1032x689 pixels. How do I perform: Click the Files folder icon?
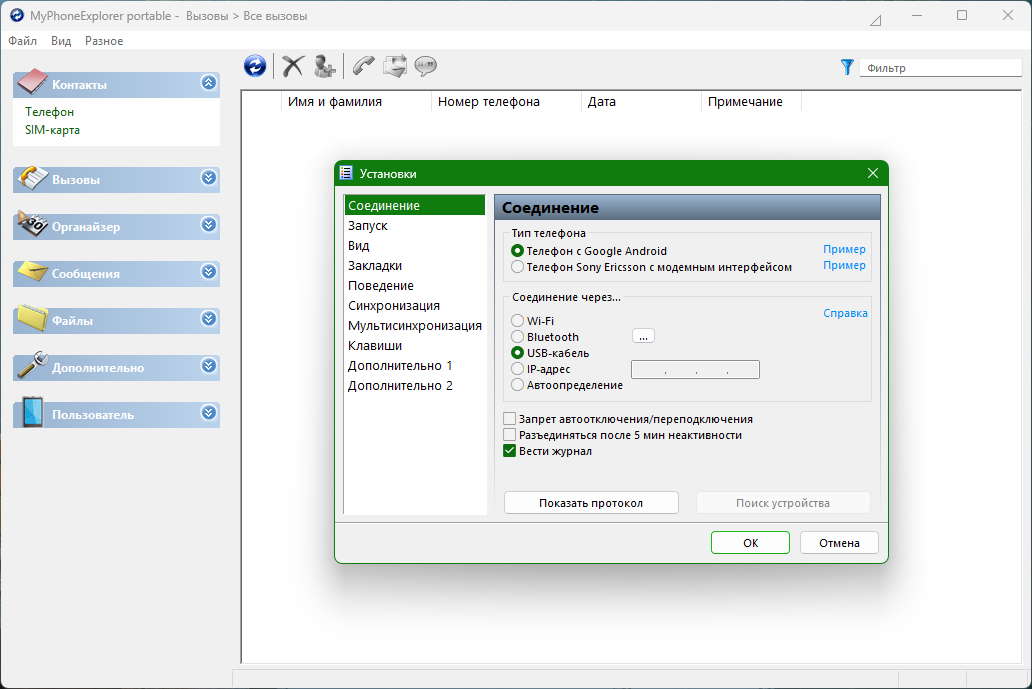32,318
